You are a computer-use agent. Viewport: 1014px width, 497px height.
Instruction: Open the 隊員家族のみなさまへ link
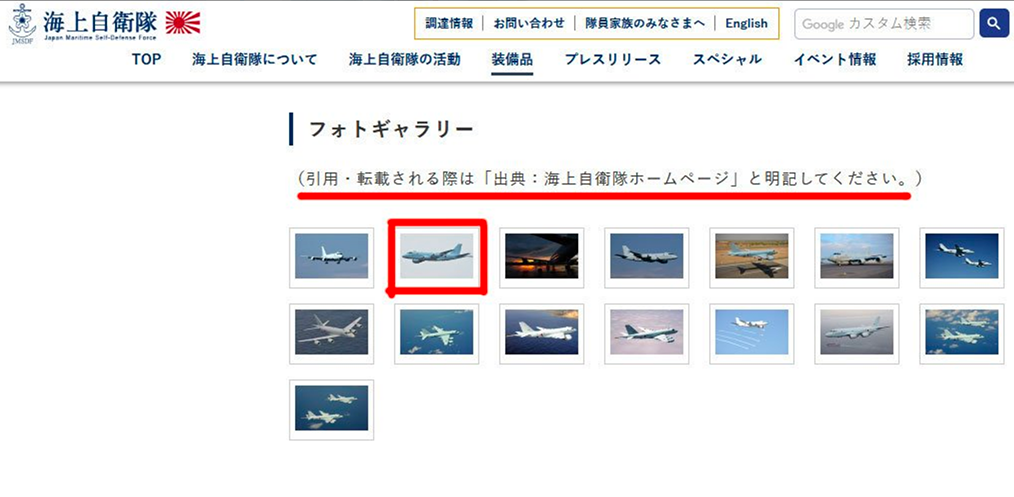645,24
